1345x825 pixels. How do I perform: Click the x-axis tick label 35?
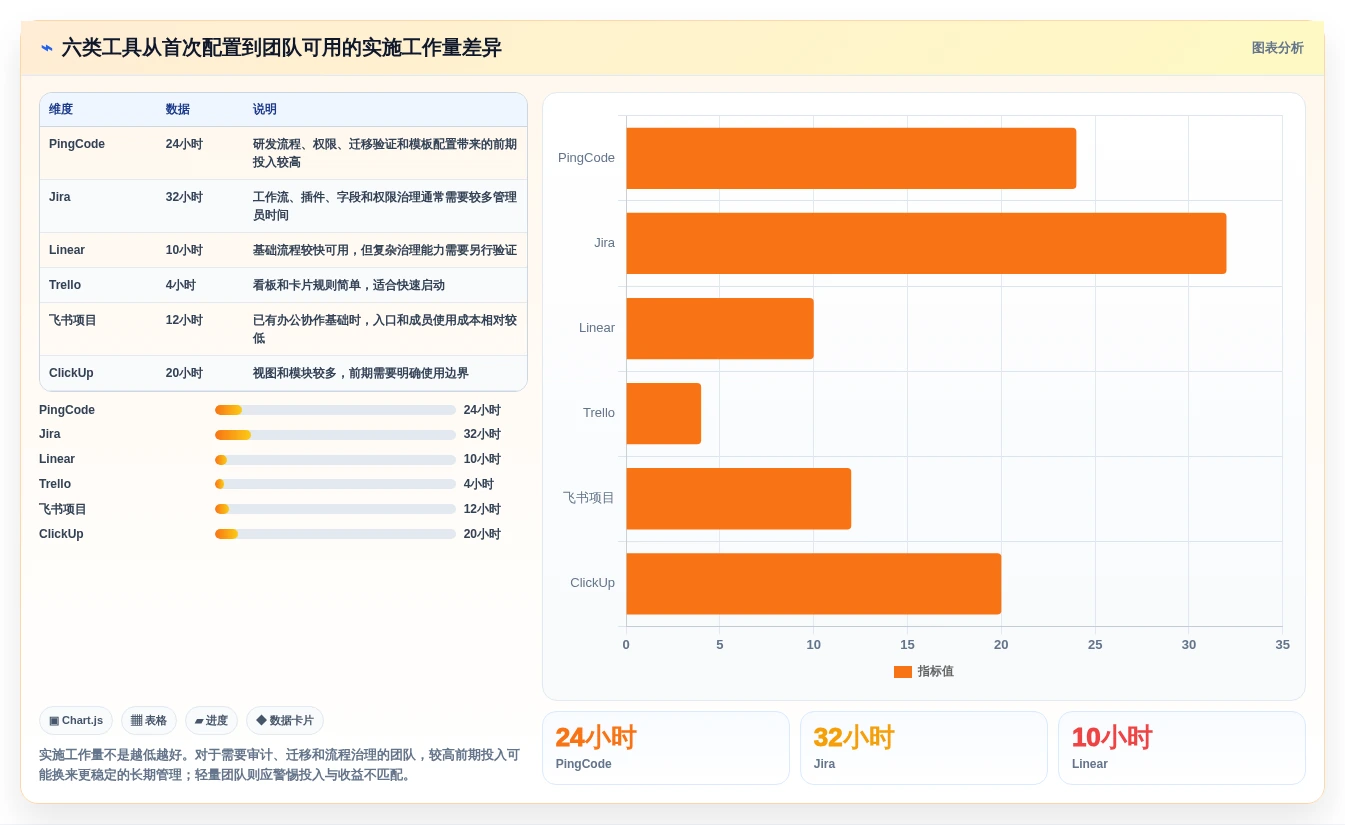tap(1282, 645)
